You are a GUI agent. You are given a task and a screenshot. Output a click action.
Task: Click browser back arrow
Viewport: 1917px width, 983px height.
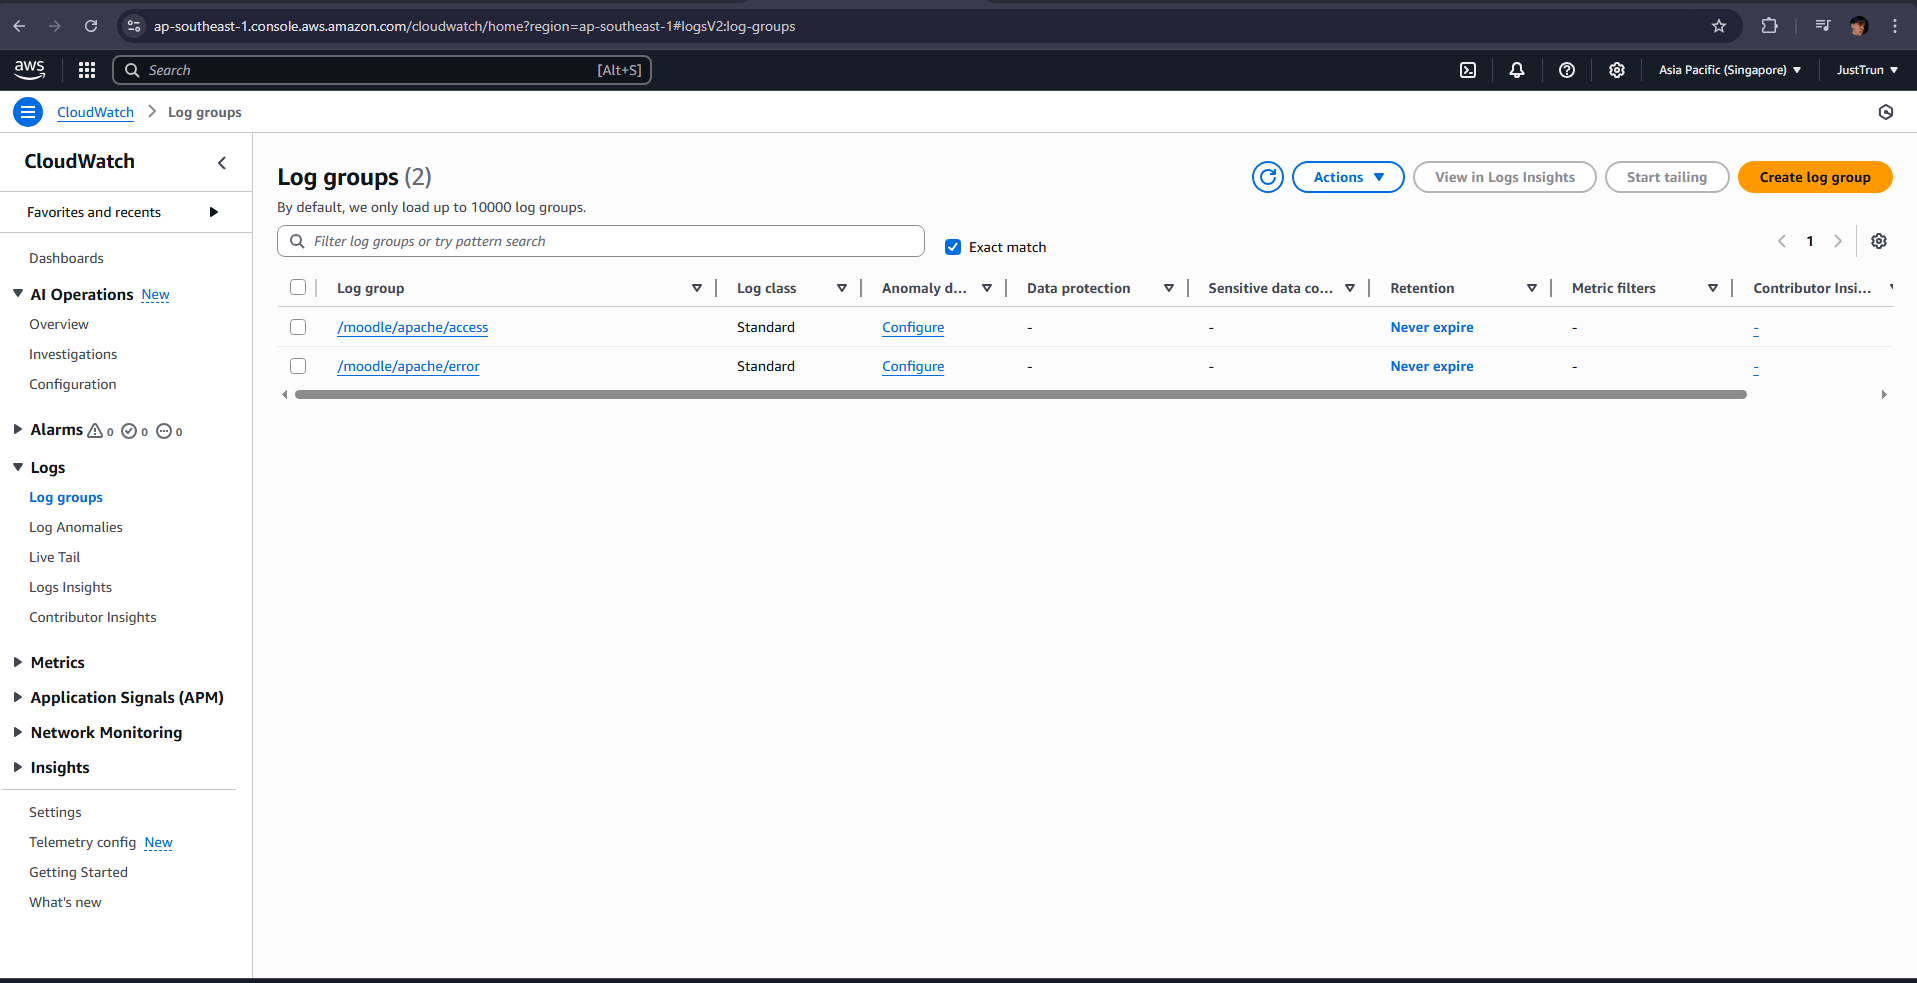pos(19,26)
